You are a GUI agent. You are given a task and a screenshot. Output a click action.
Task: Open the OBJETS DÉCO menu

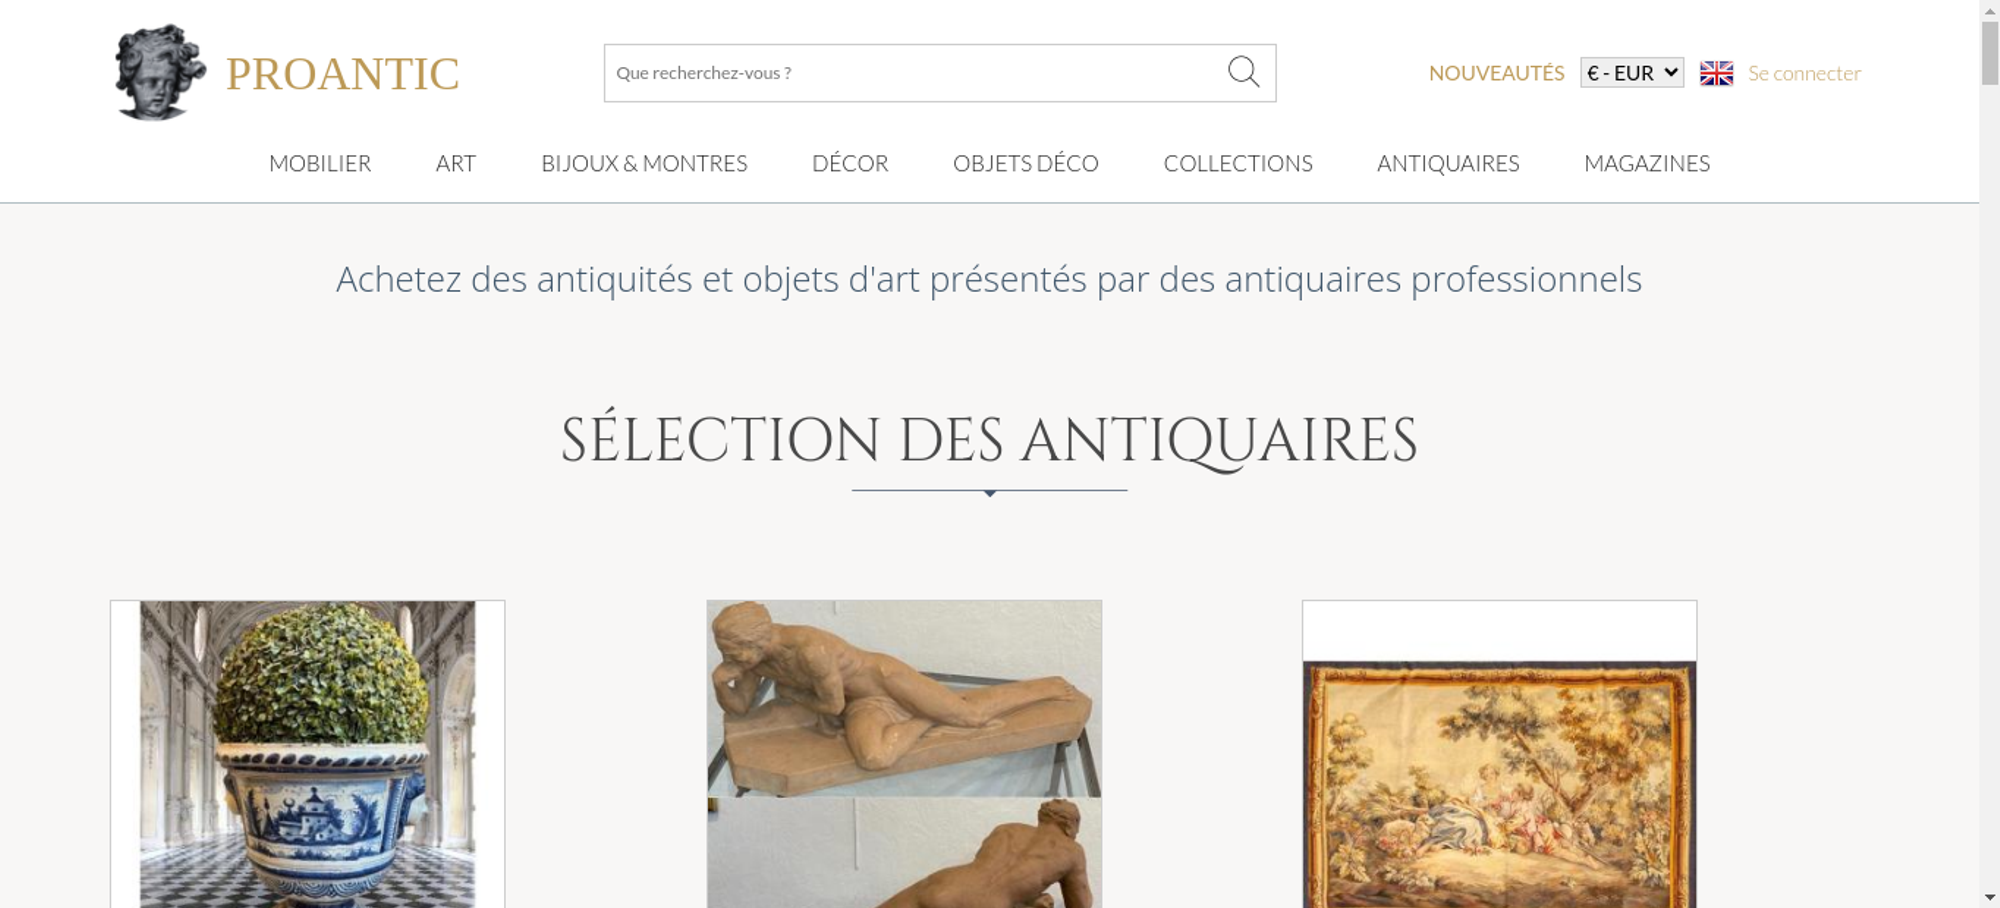[x=1026, y=163]
